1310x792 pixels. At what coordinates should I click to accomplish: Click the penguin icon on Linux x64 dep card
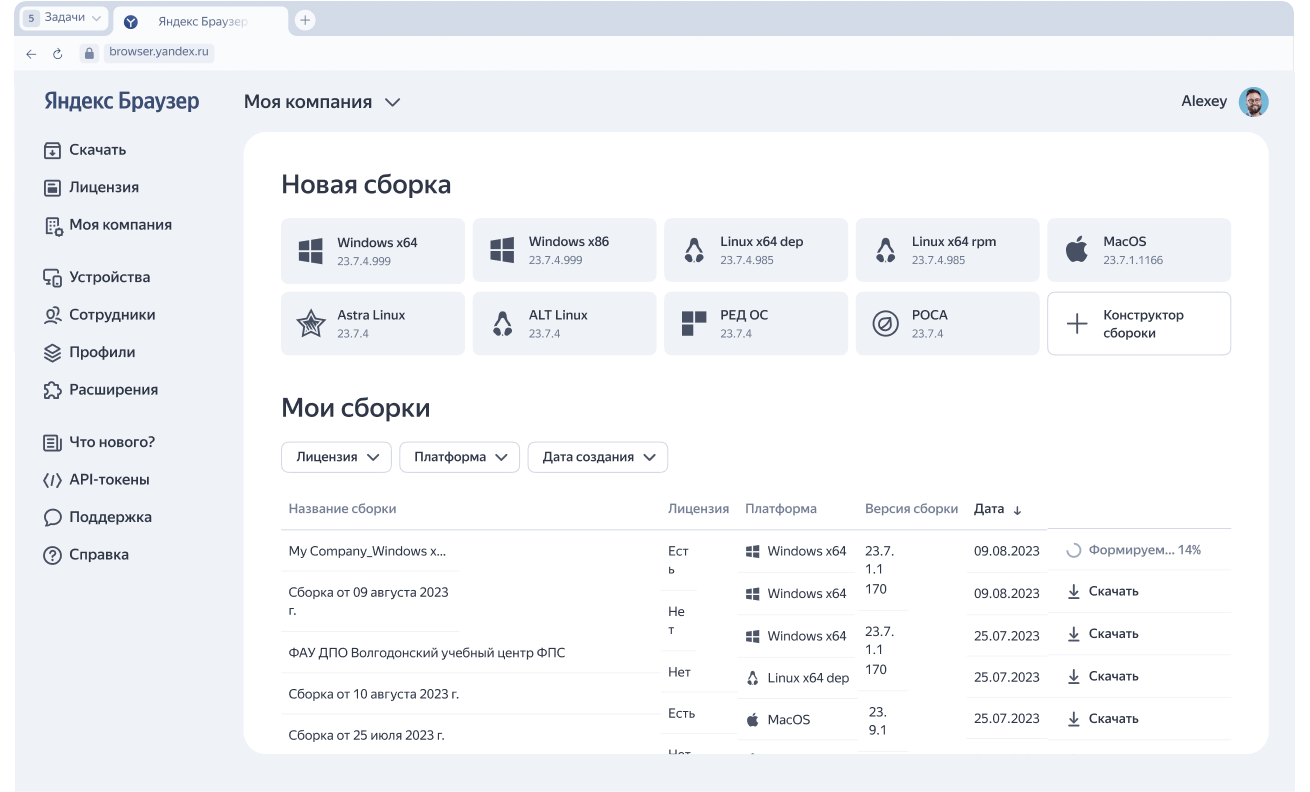(x=694, y=251)
